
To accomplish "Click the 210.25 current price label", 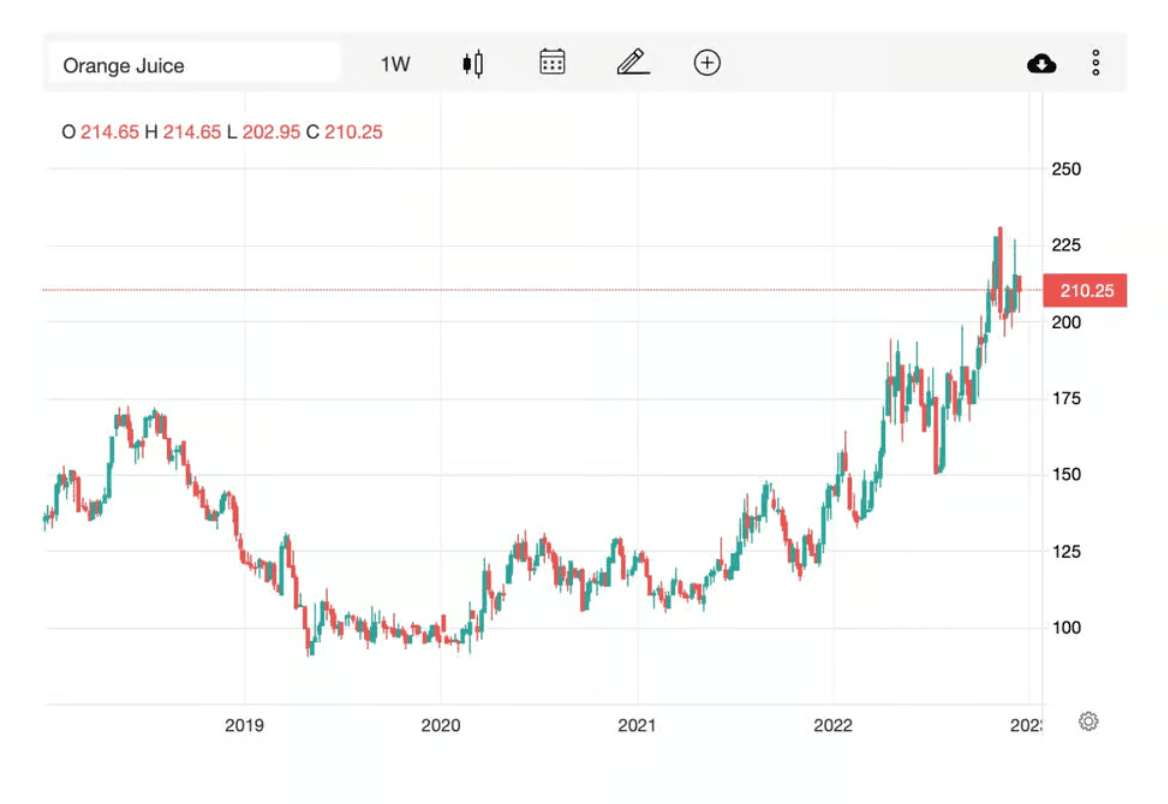I will point(1085,291).
